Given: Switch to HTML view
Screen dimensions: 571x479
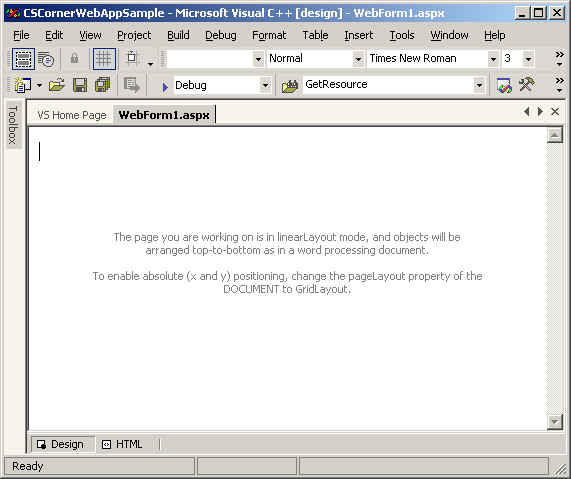Looking at the screenshot, I should click(123, 444).
